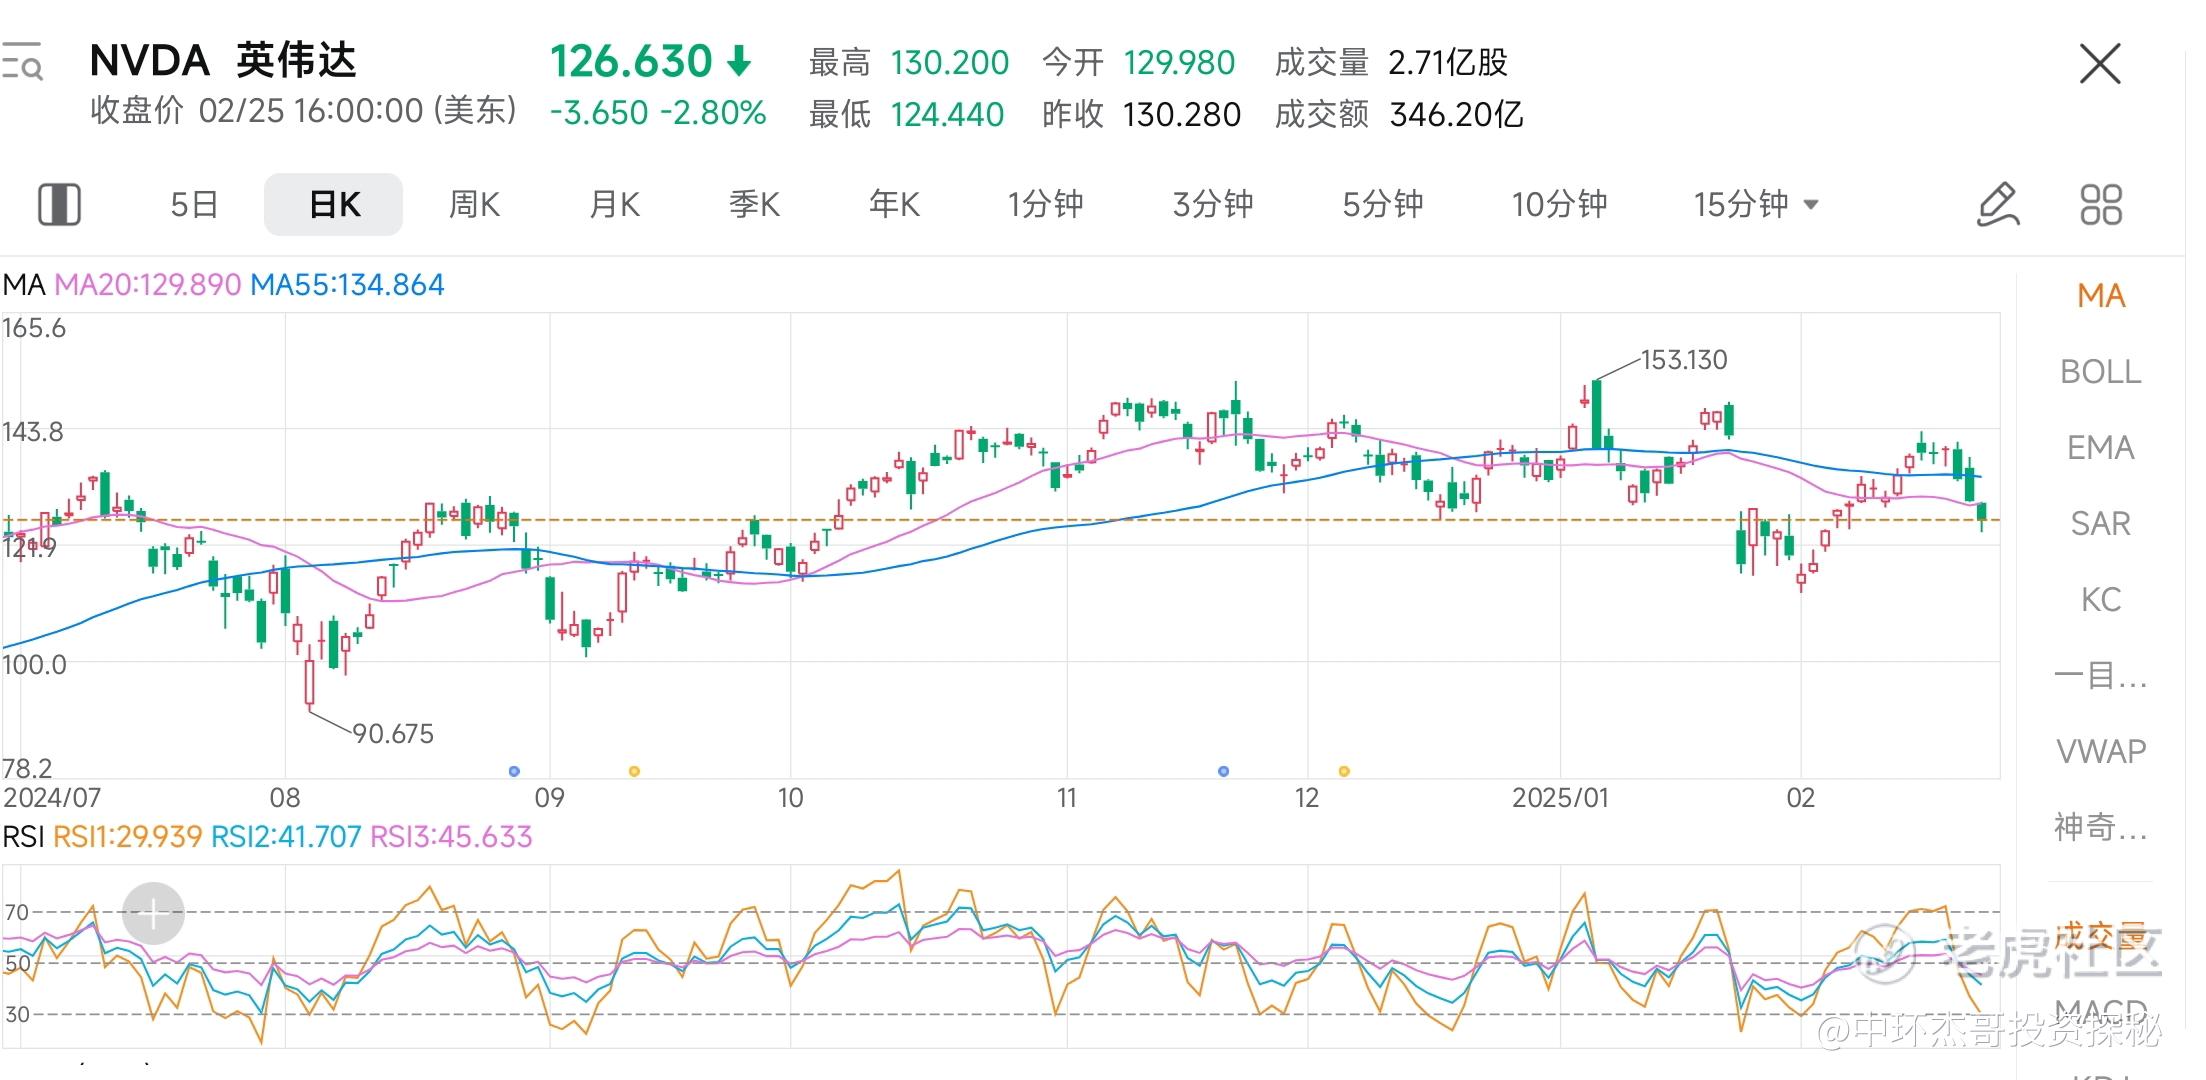Image resolution: width=2206 pixels, height=1080 pixels.
Task: Select the 1分钟 interval
Action: (1045, 204)
